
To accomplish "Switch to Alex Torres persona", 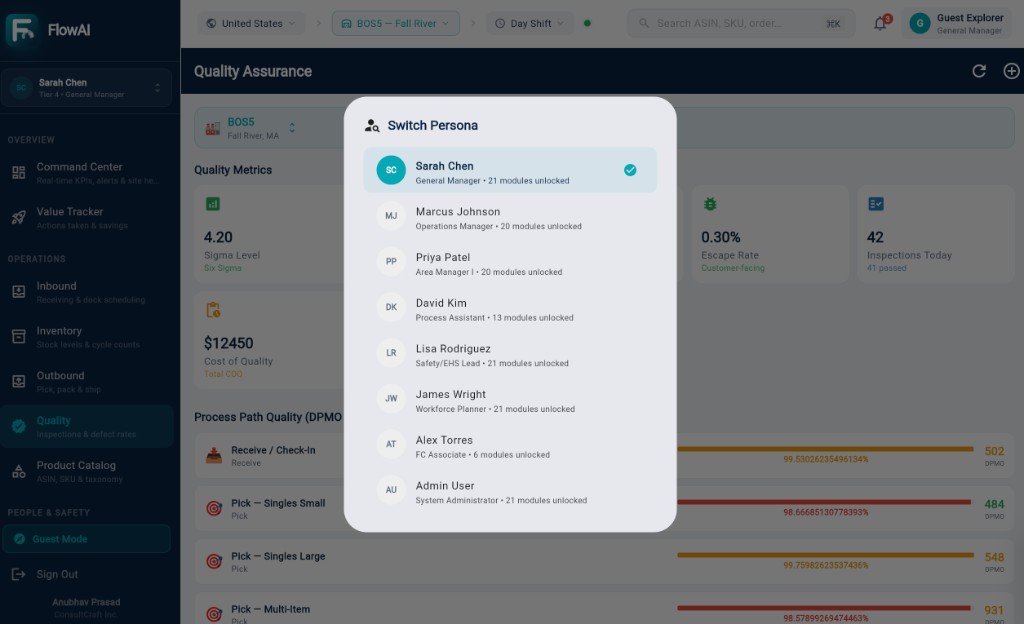I will pyautogui.click(x=510, y=445).
